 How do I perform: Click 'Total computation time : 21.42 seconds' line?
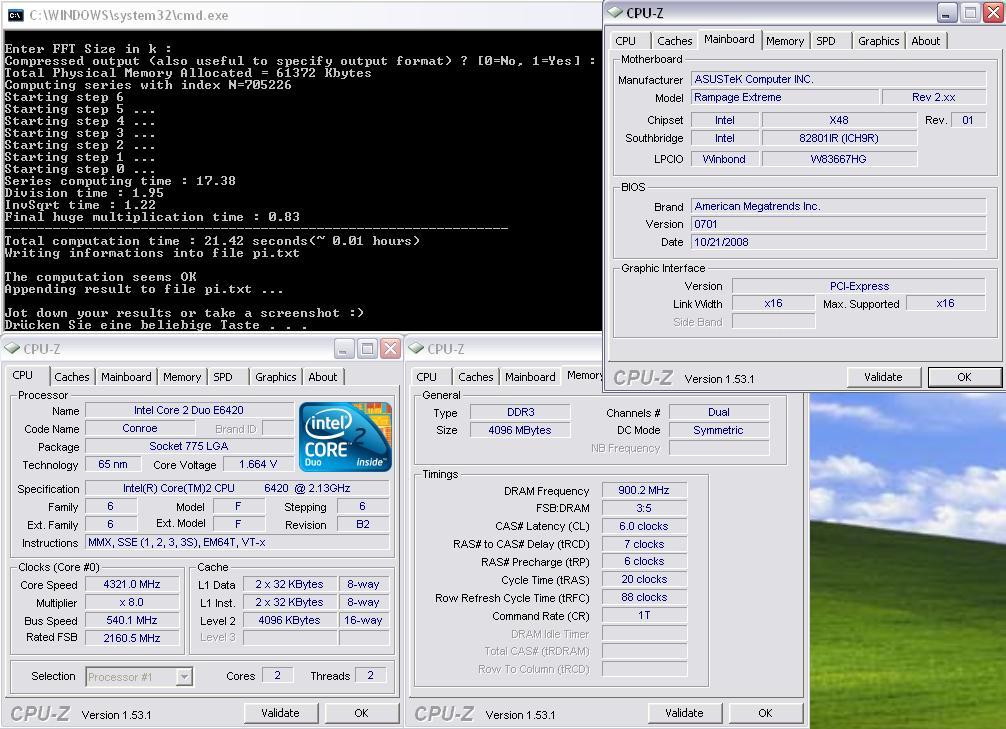(x=212, y=241)
